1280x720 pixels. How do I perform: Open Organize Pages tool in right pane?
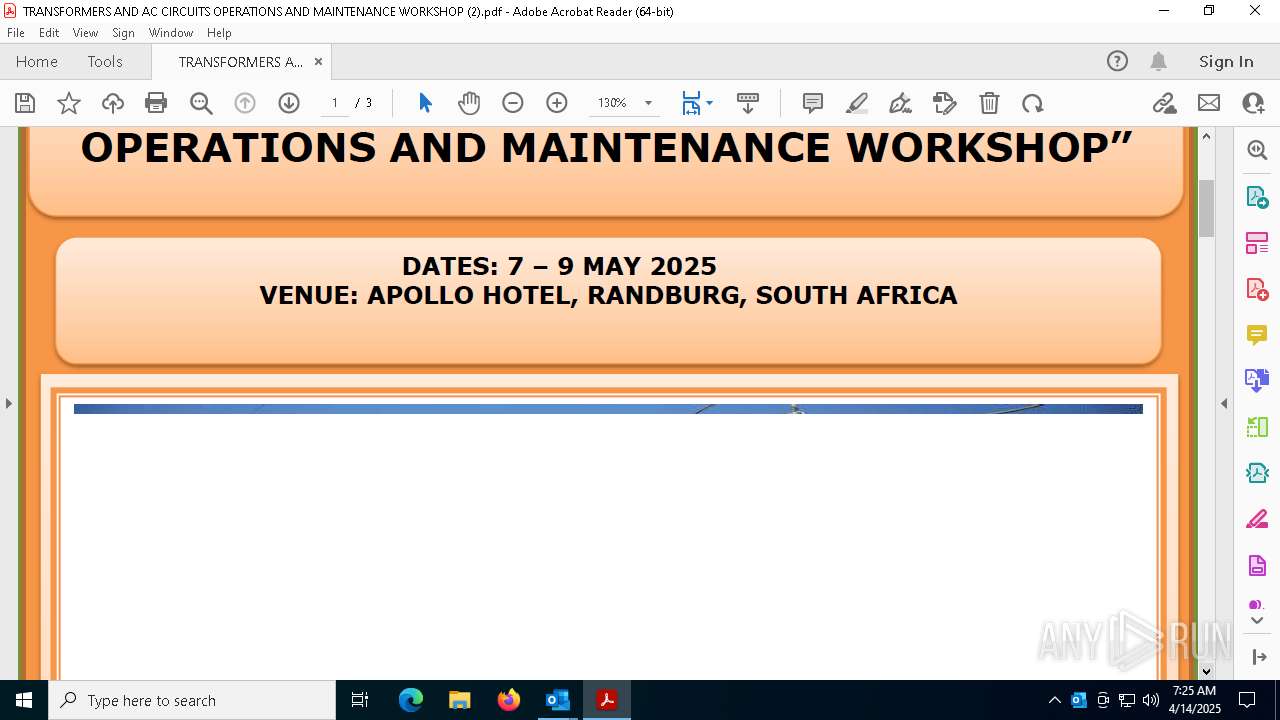(x=1257, y=243)
